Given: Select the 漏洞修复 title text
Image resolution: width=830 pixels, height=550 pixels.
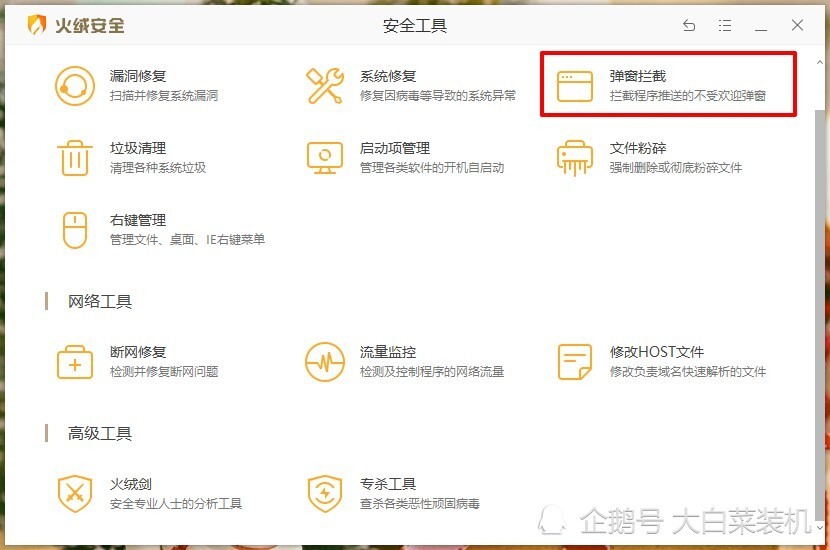Looking at the screenshot, I should coord(138,76).
